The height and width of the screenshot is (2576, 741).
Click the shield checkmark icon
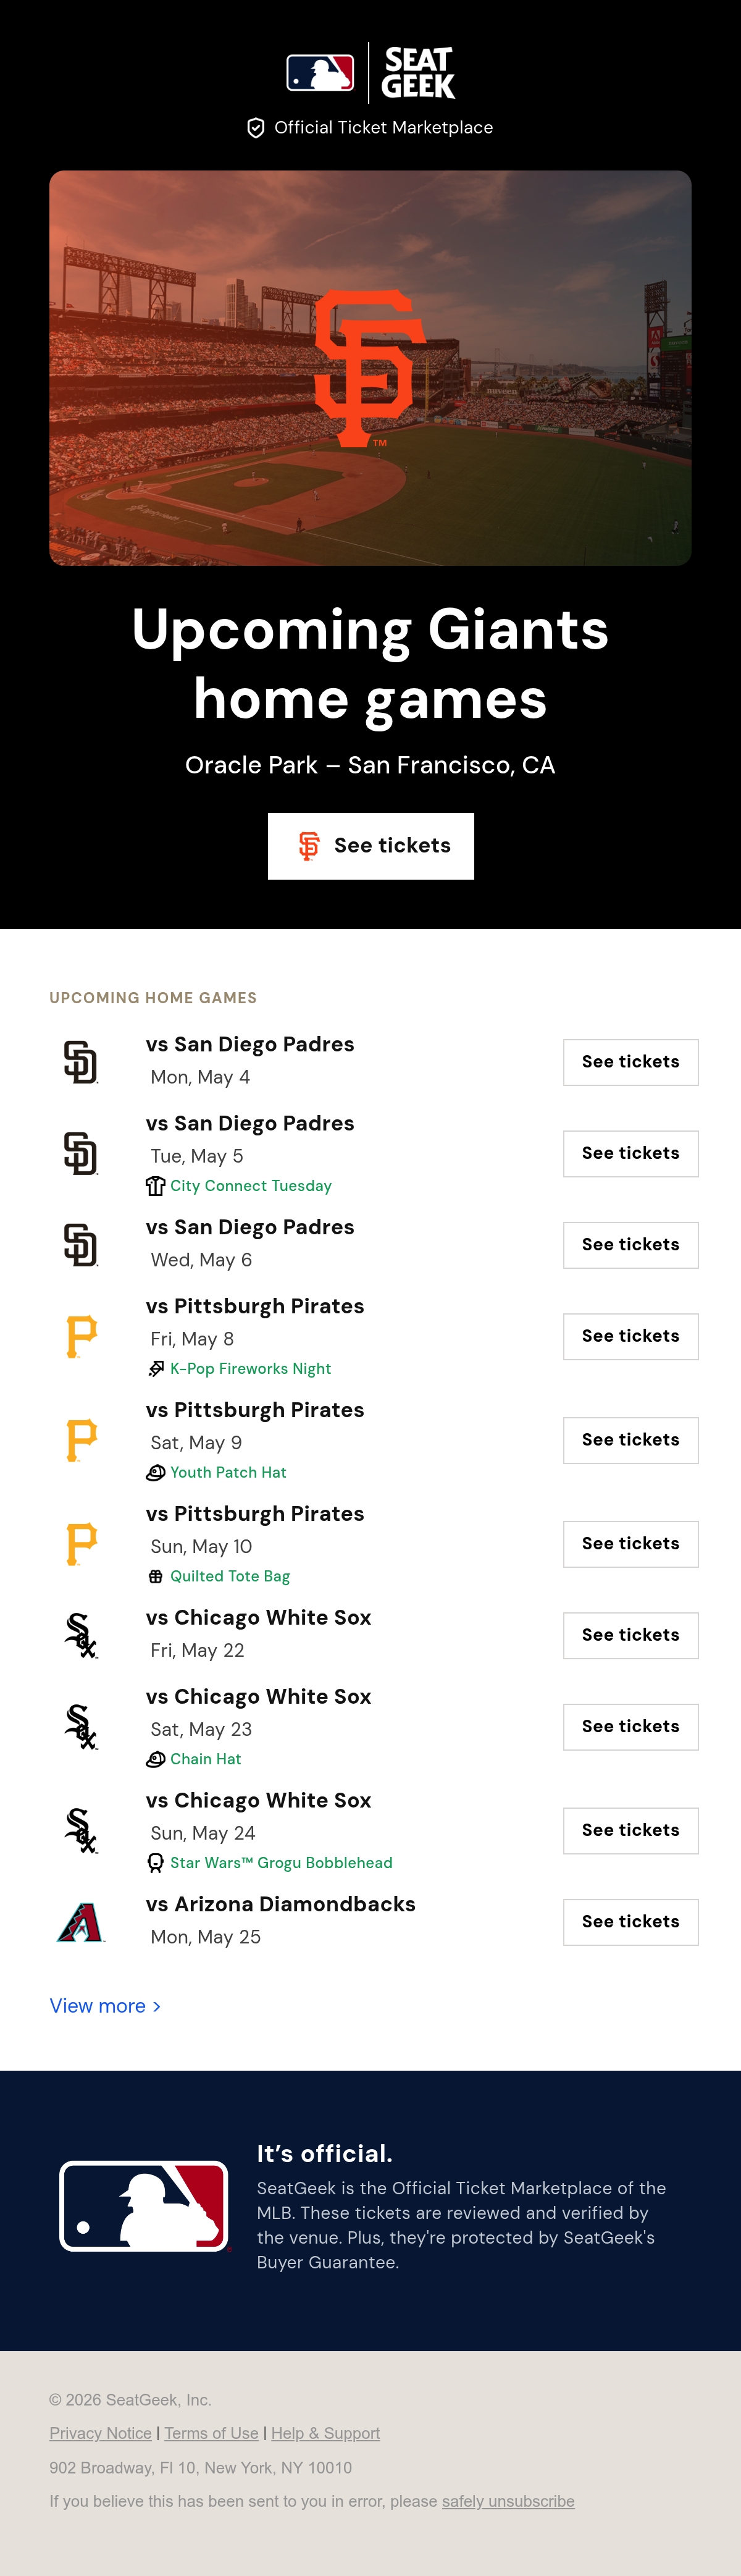coord(256,128)
